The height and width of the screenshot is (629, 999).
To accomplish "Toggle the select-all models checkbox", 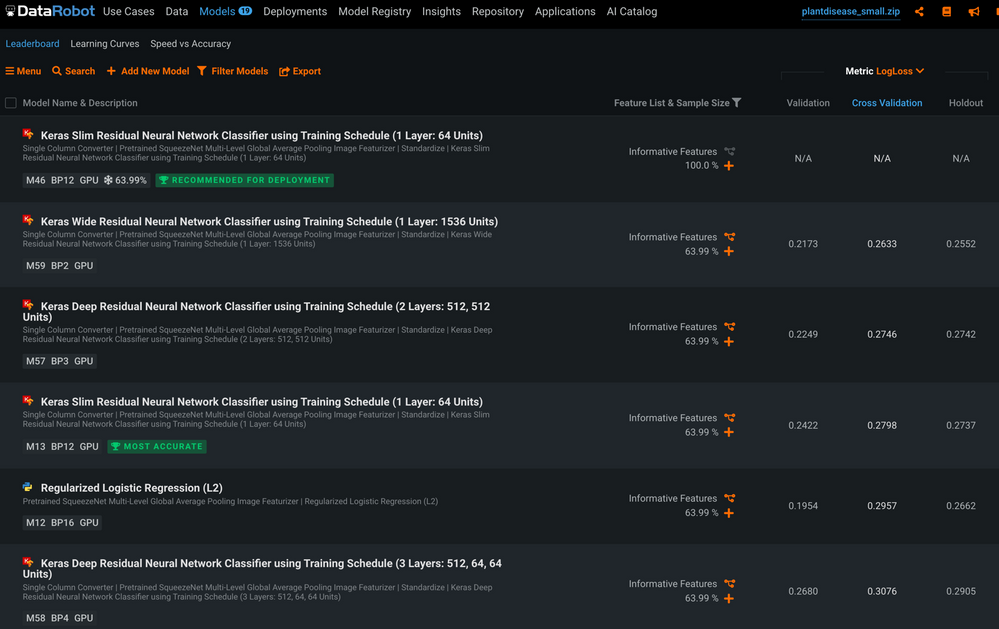I will pos(11,103).
